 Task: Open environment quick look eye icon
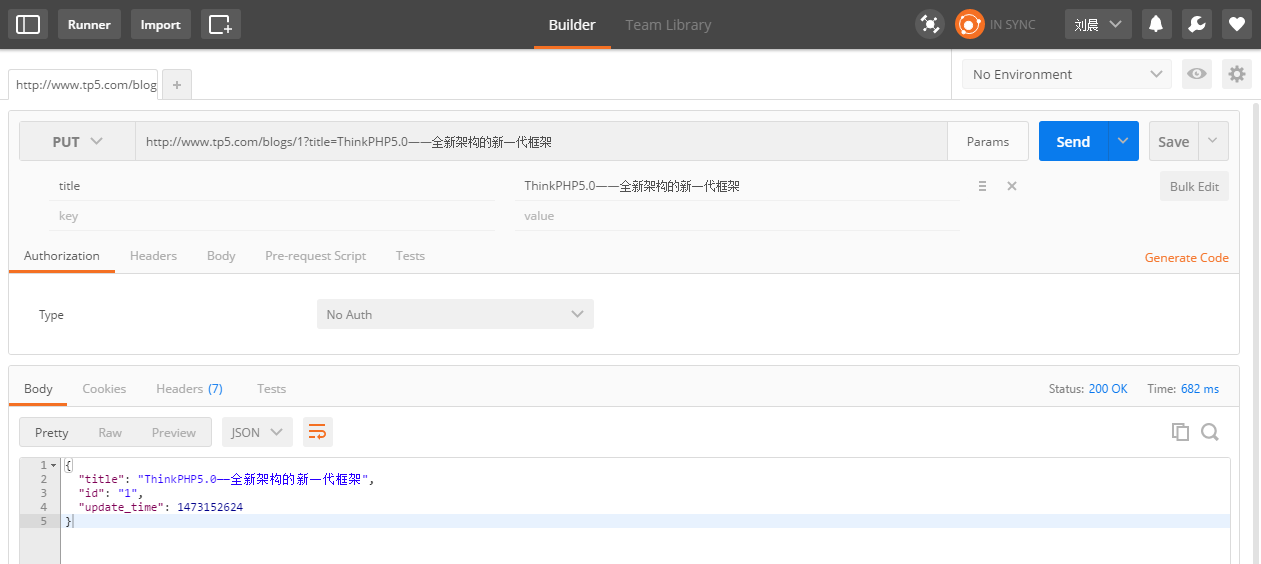pos(1196,74)
